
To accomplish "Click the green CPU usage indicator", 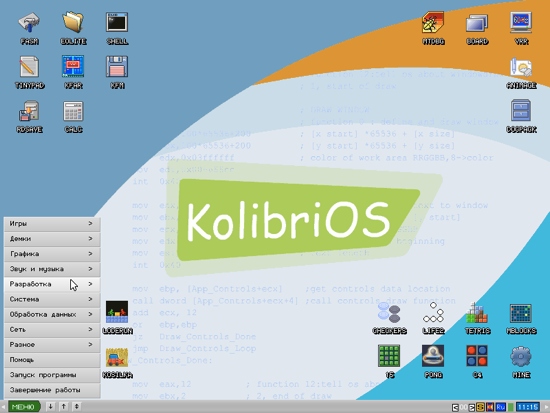I will pyautogui.click(x=511, y=407).
